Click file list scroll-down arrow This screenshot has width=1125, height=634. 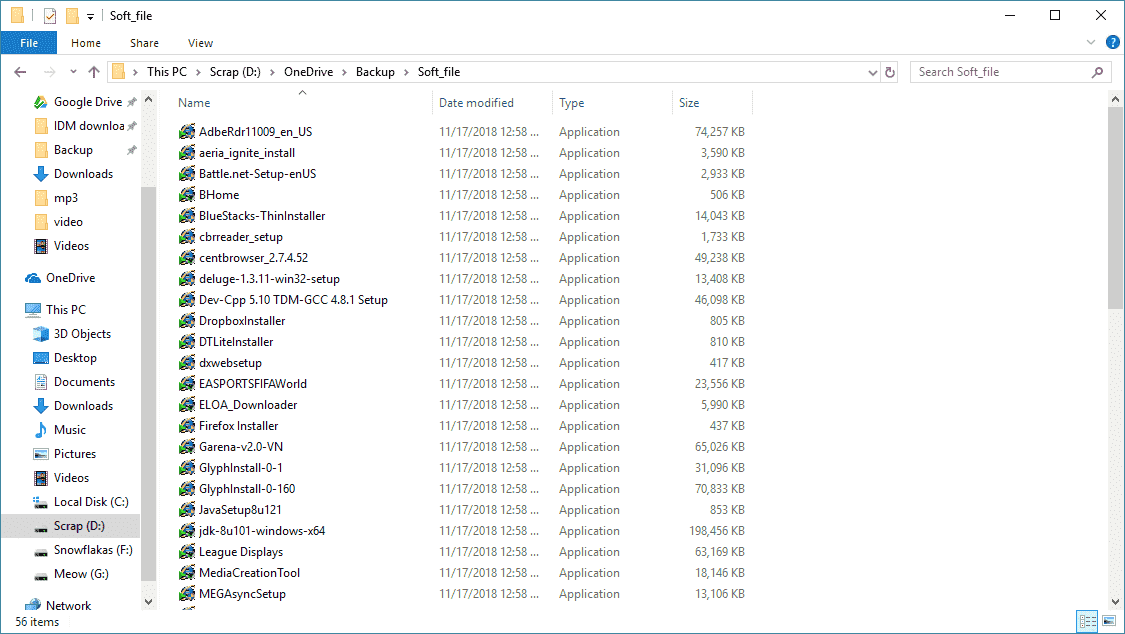[x=1115, y=602]
